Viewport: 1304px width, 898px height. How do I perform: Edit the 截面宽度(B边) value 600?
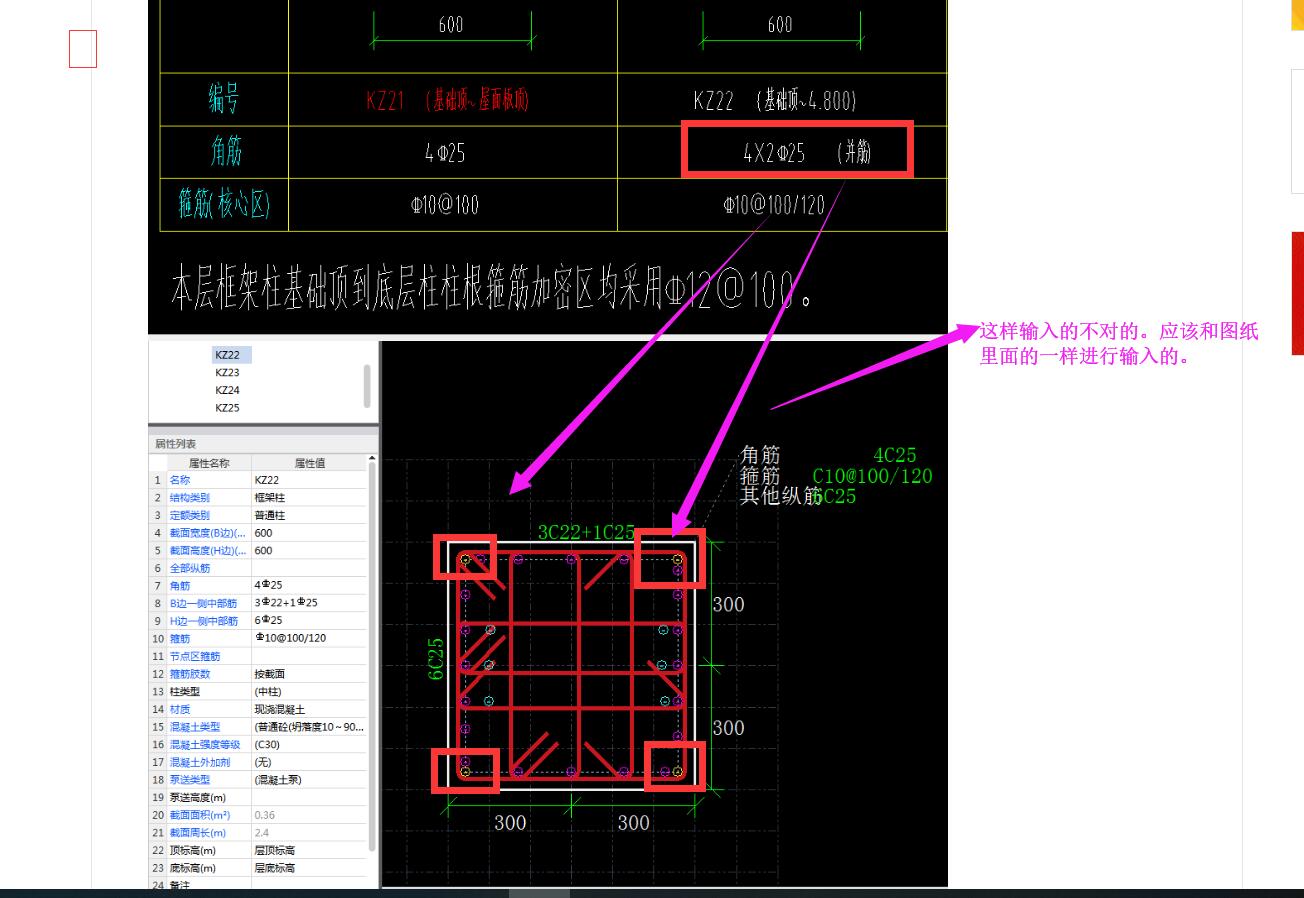[310, 533]
